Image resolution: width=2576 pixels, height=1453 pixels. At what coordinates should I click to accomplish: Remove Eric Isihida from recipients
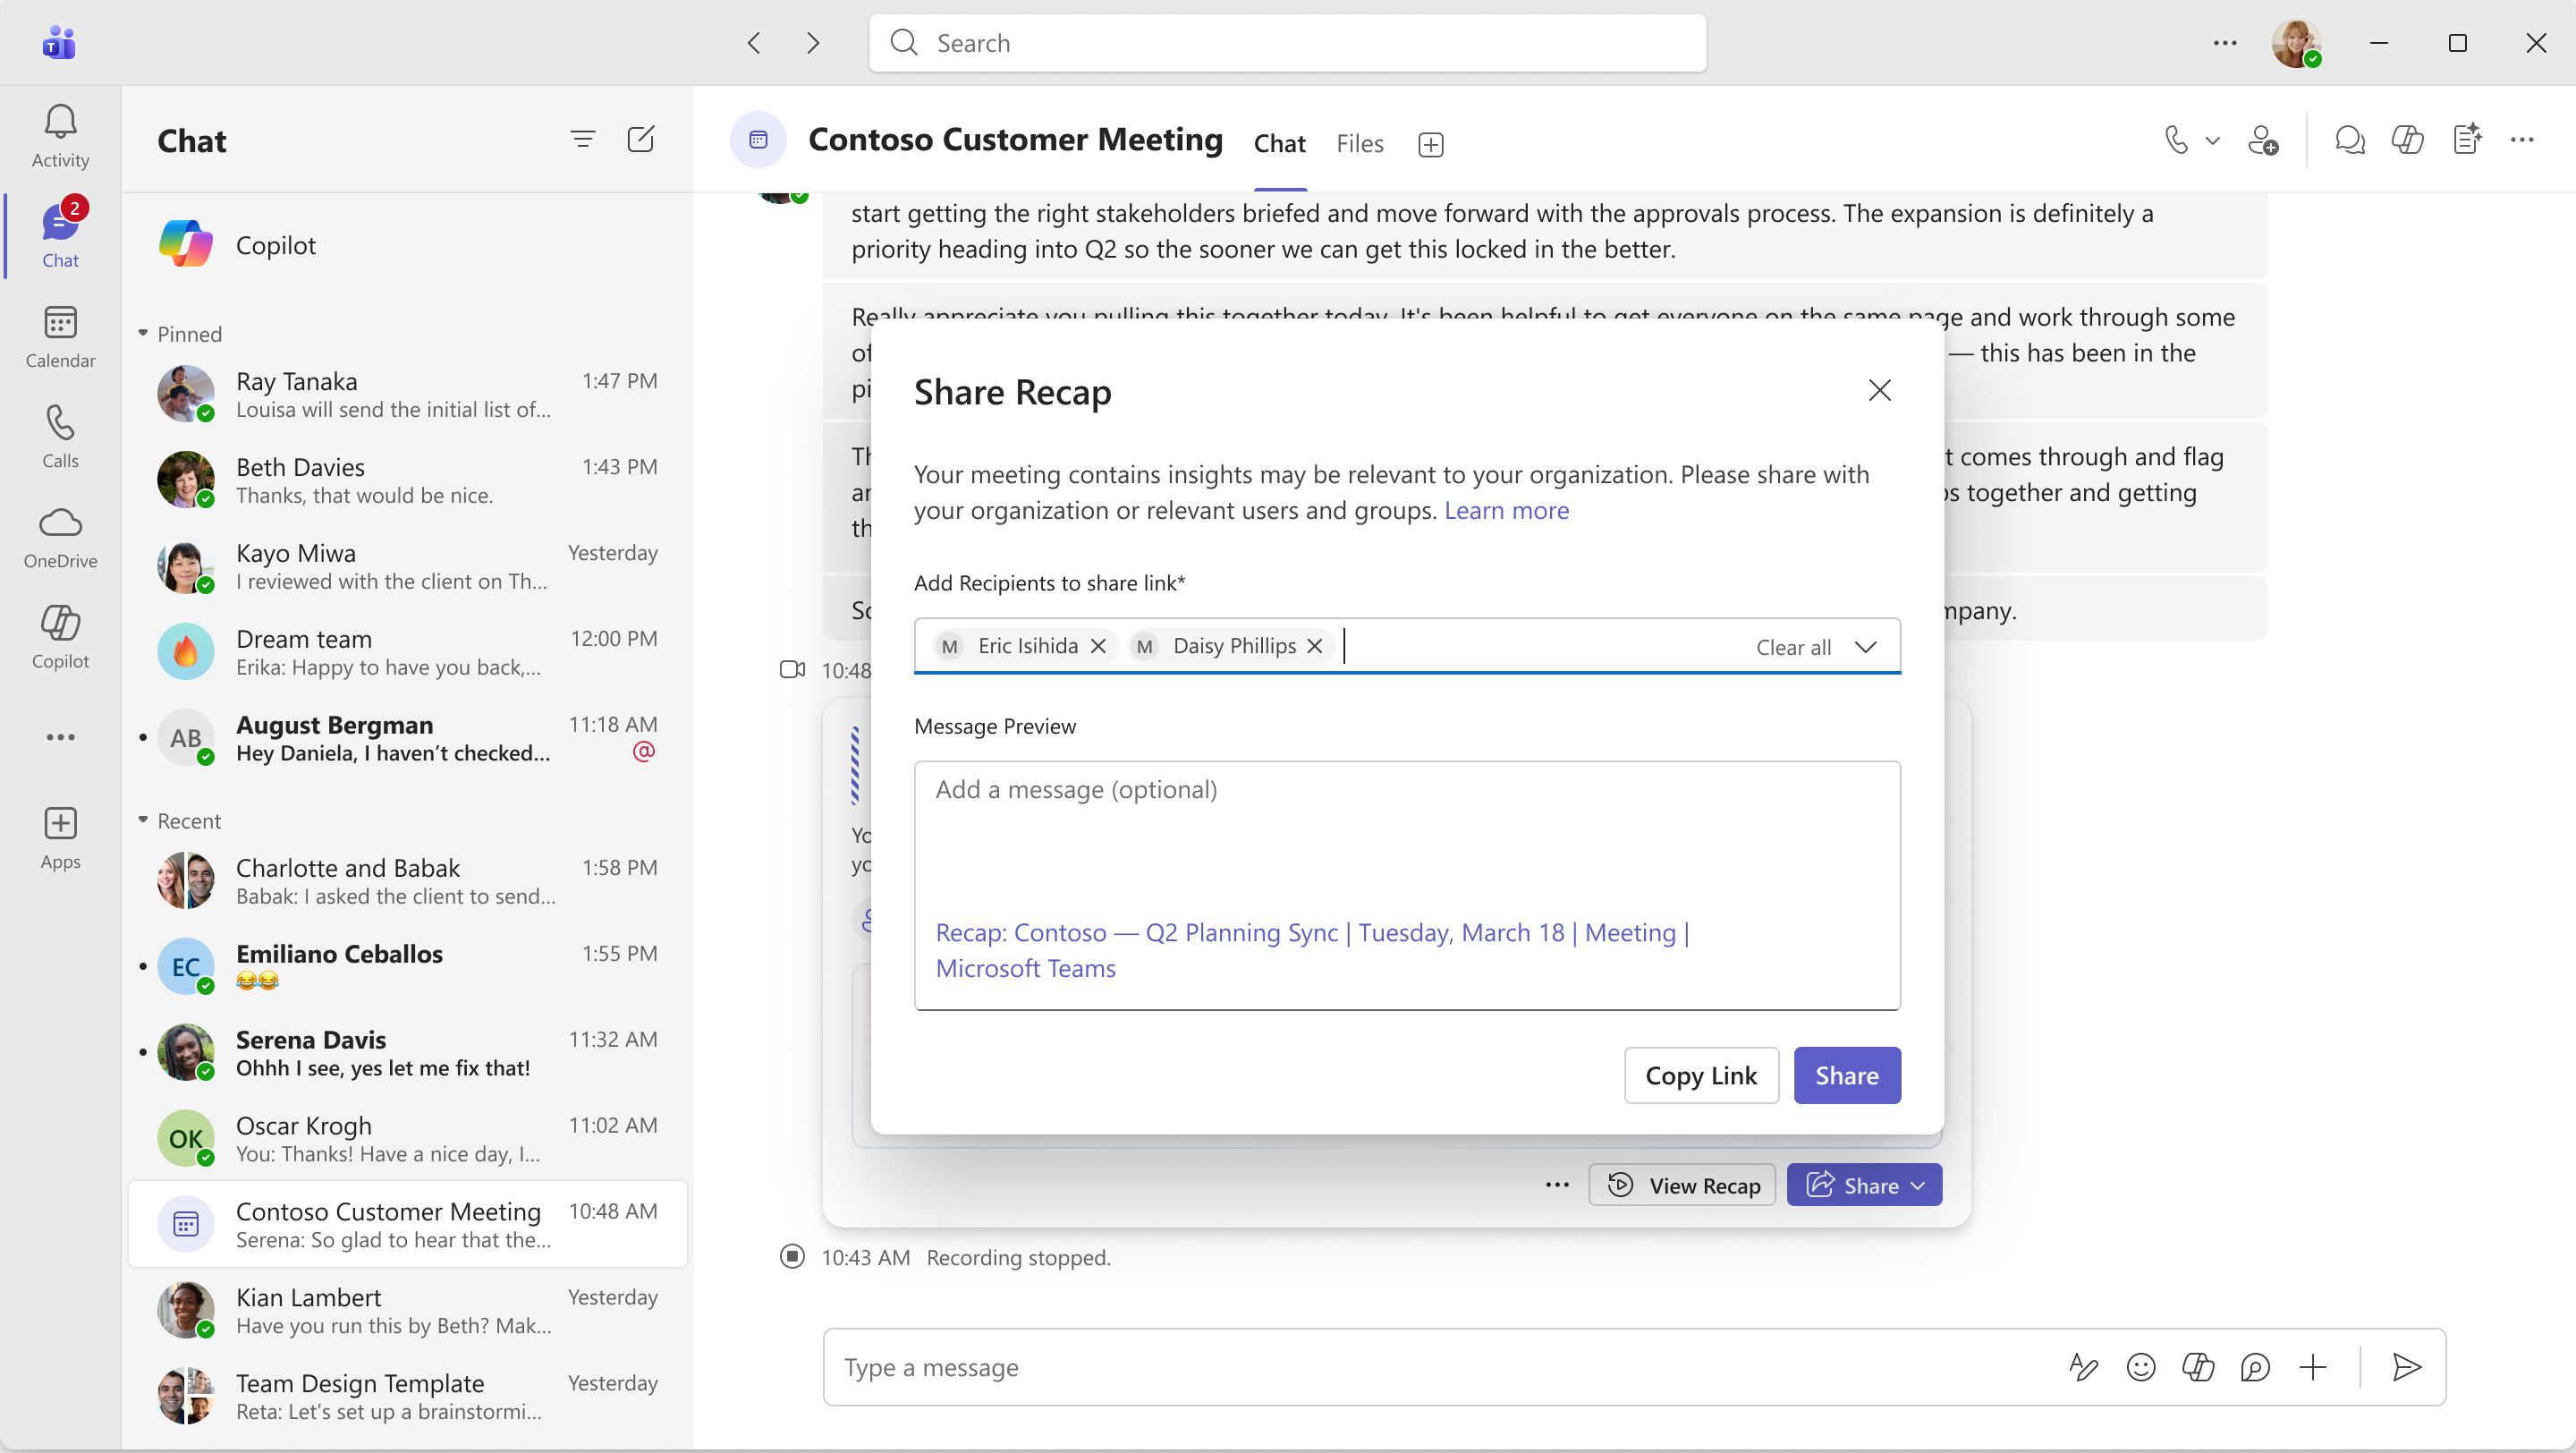pos(1098,646)
